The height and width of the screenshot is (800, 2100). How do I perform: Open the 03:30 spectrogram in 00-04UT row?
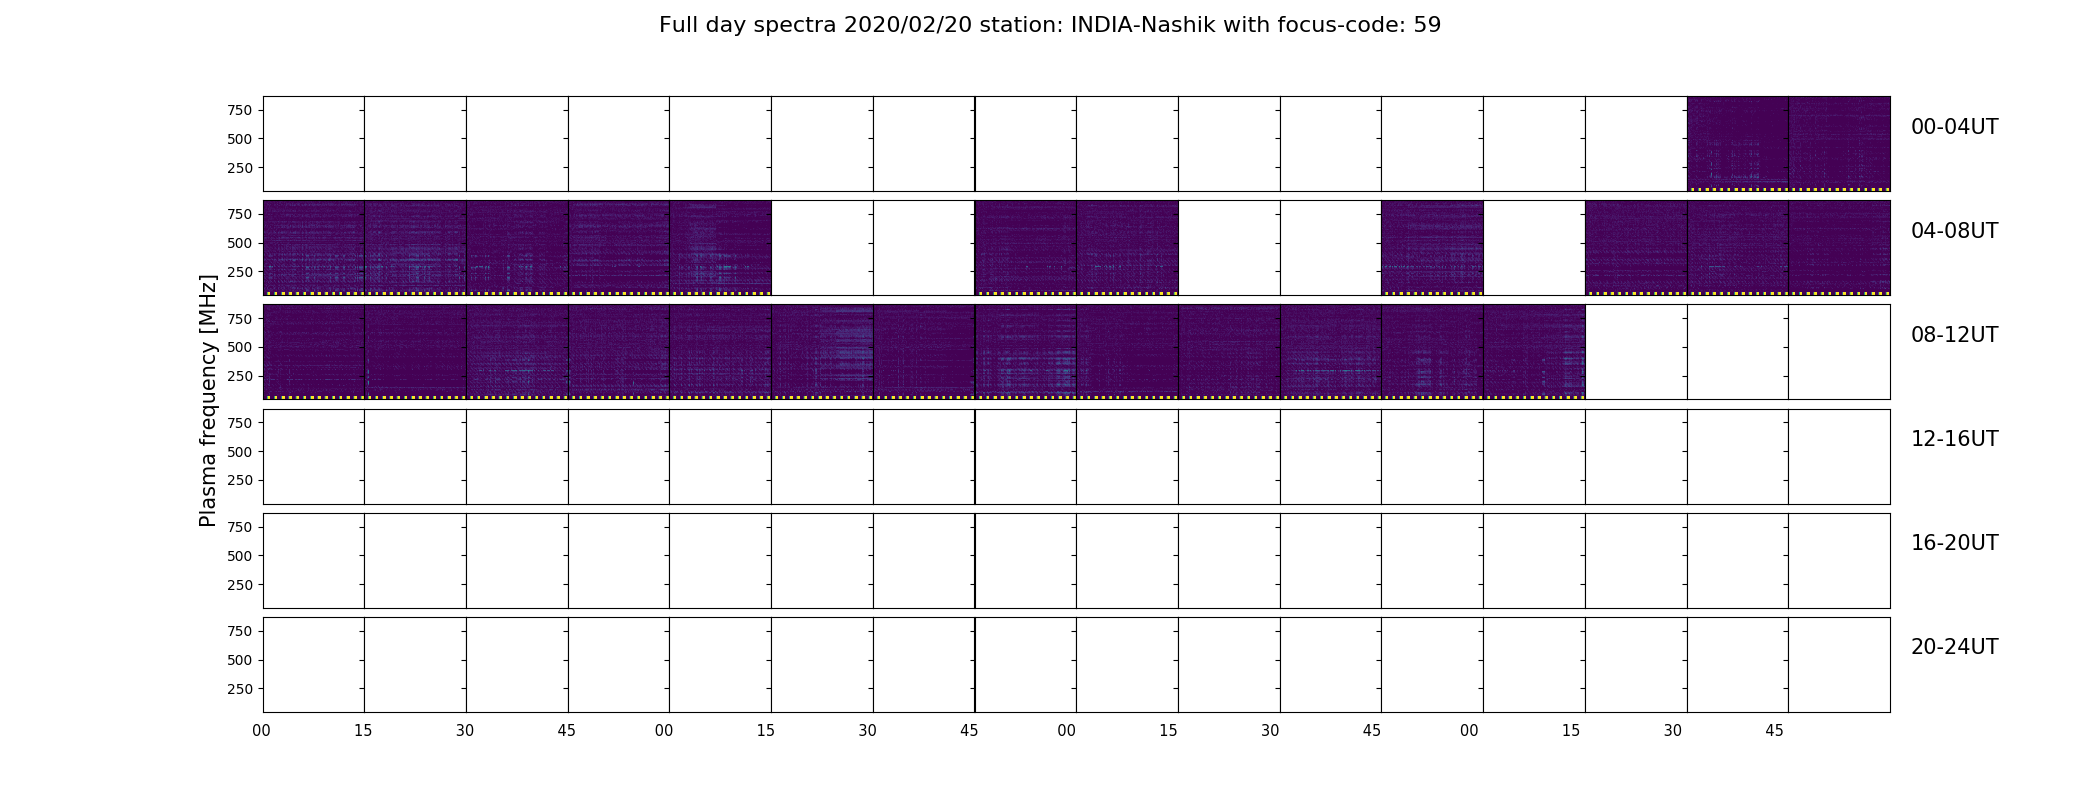tap(1738, 144)
